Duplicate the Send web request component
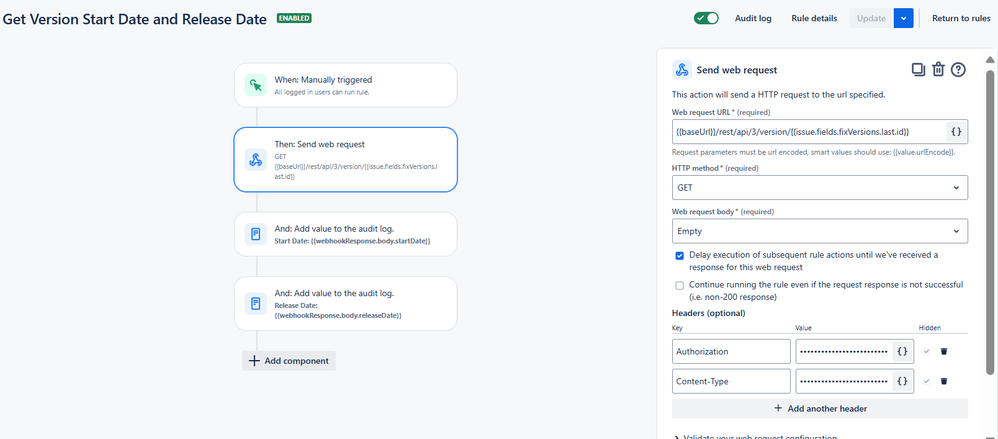This screenshot has height=439, width=998. (918, 69)
